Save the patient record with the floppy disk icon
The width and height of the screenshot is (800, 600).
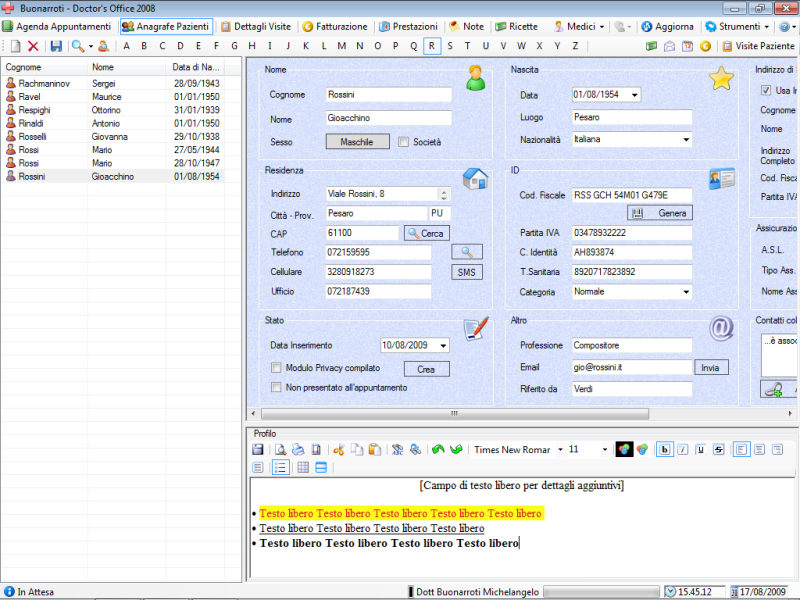[56, 46]
